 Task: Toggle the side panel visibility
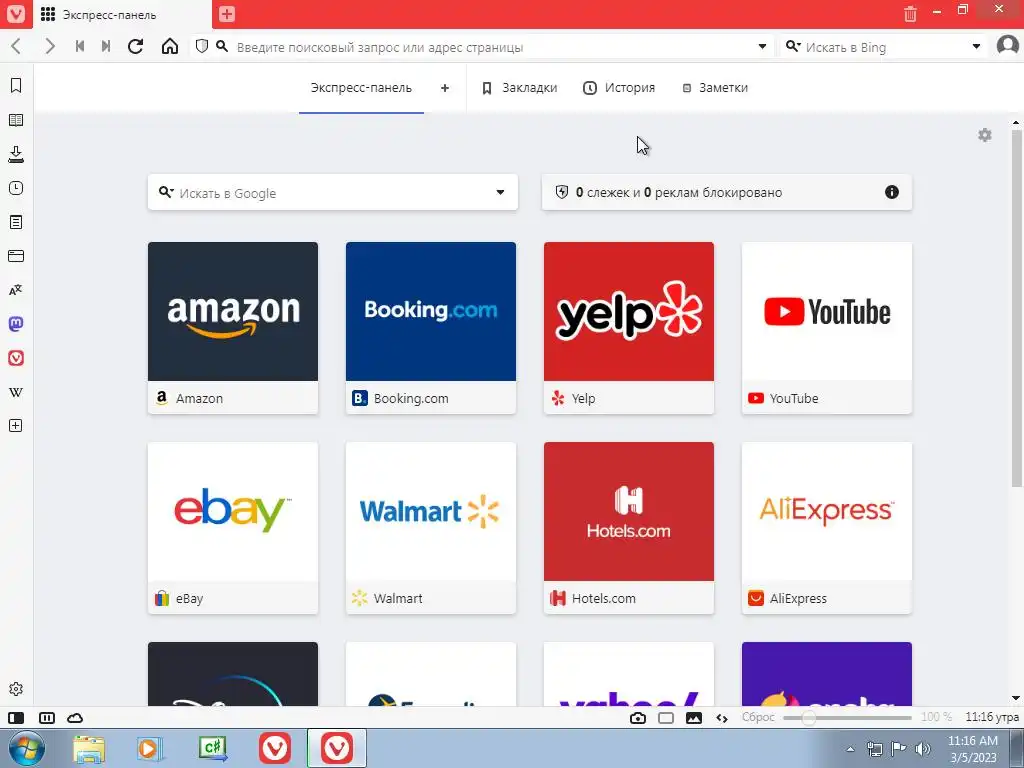tap(16, 718)
